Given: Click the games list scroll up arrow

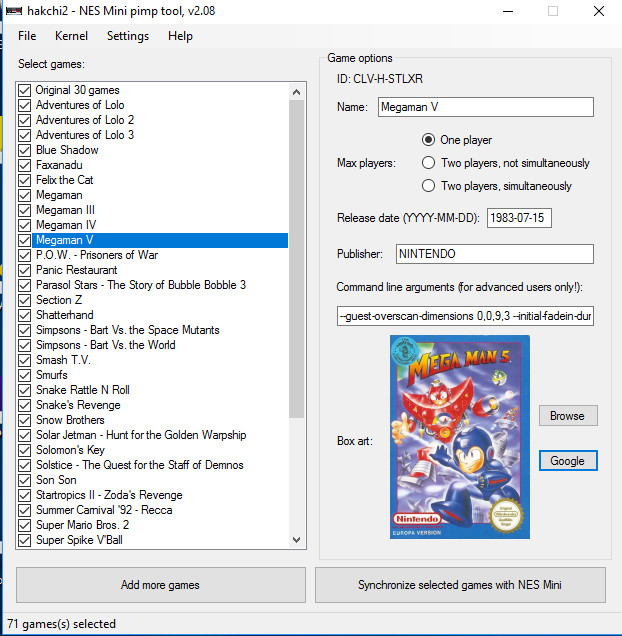Looking at the screenshot, I should click(296, 91).
